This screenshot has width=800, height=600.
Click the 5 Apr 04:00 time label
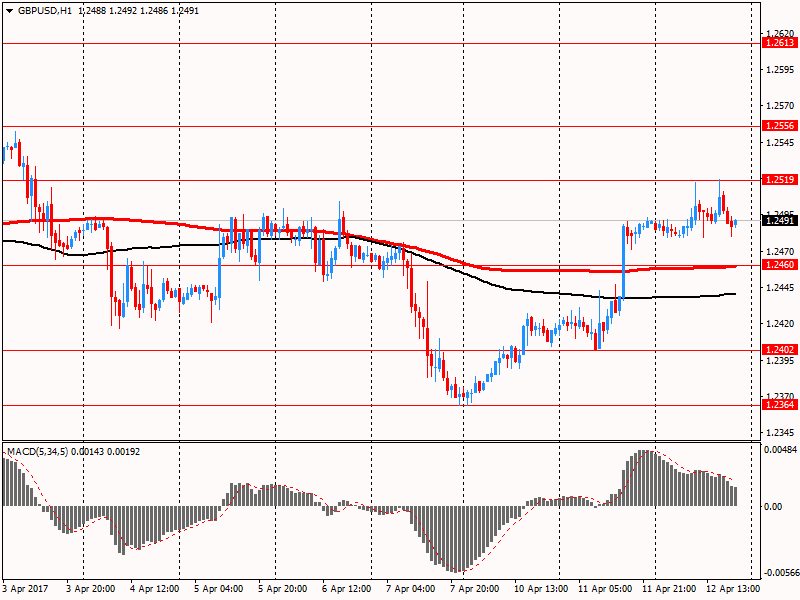click(x=219, y=589)
